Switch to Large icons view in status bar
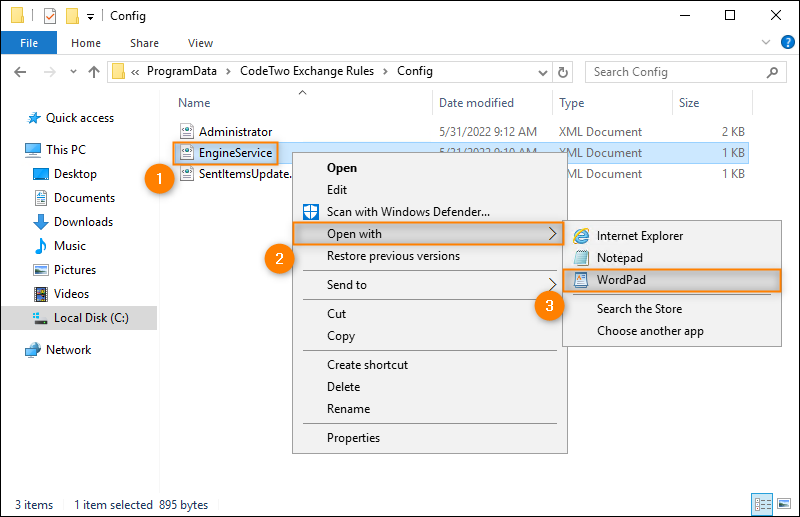 coord(784,504)
